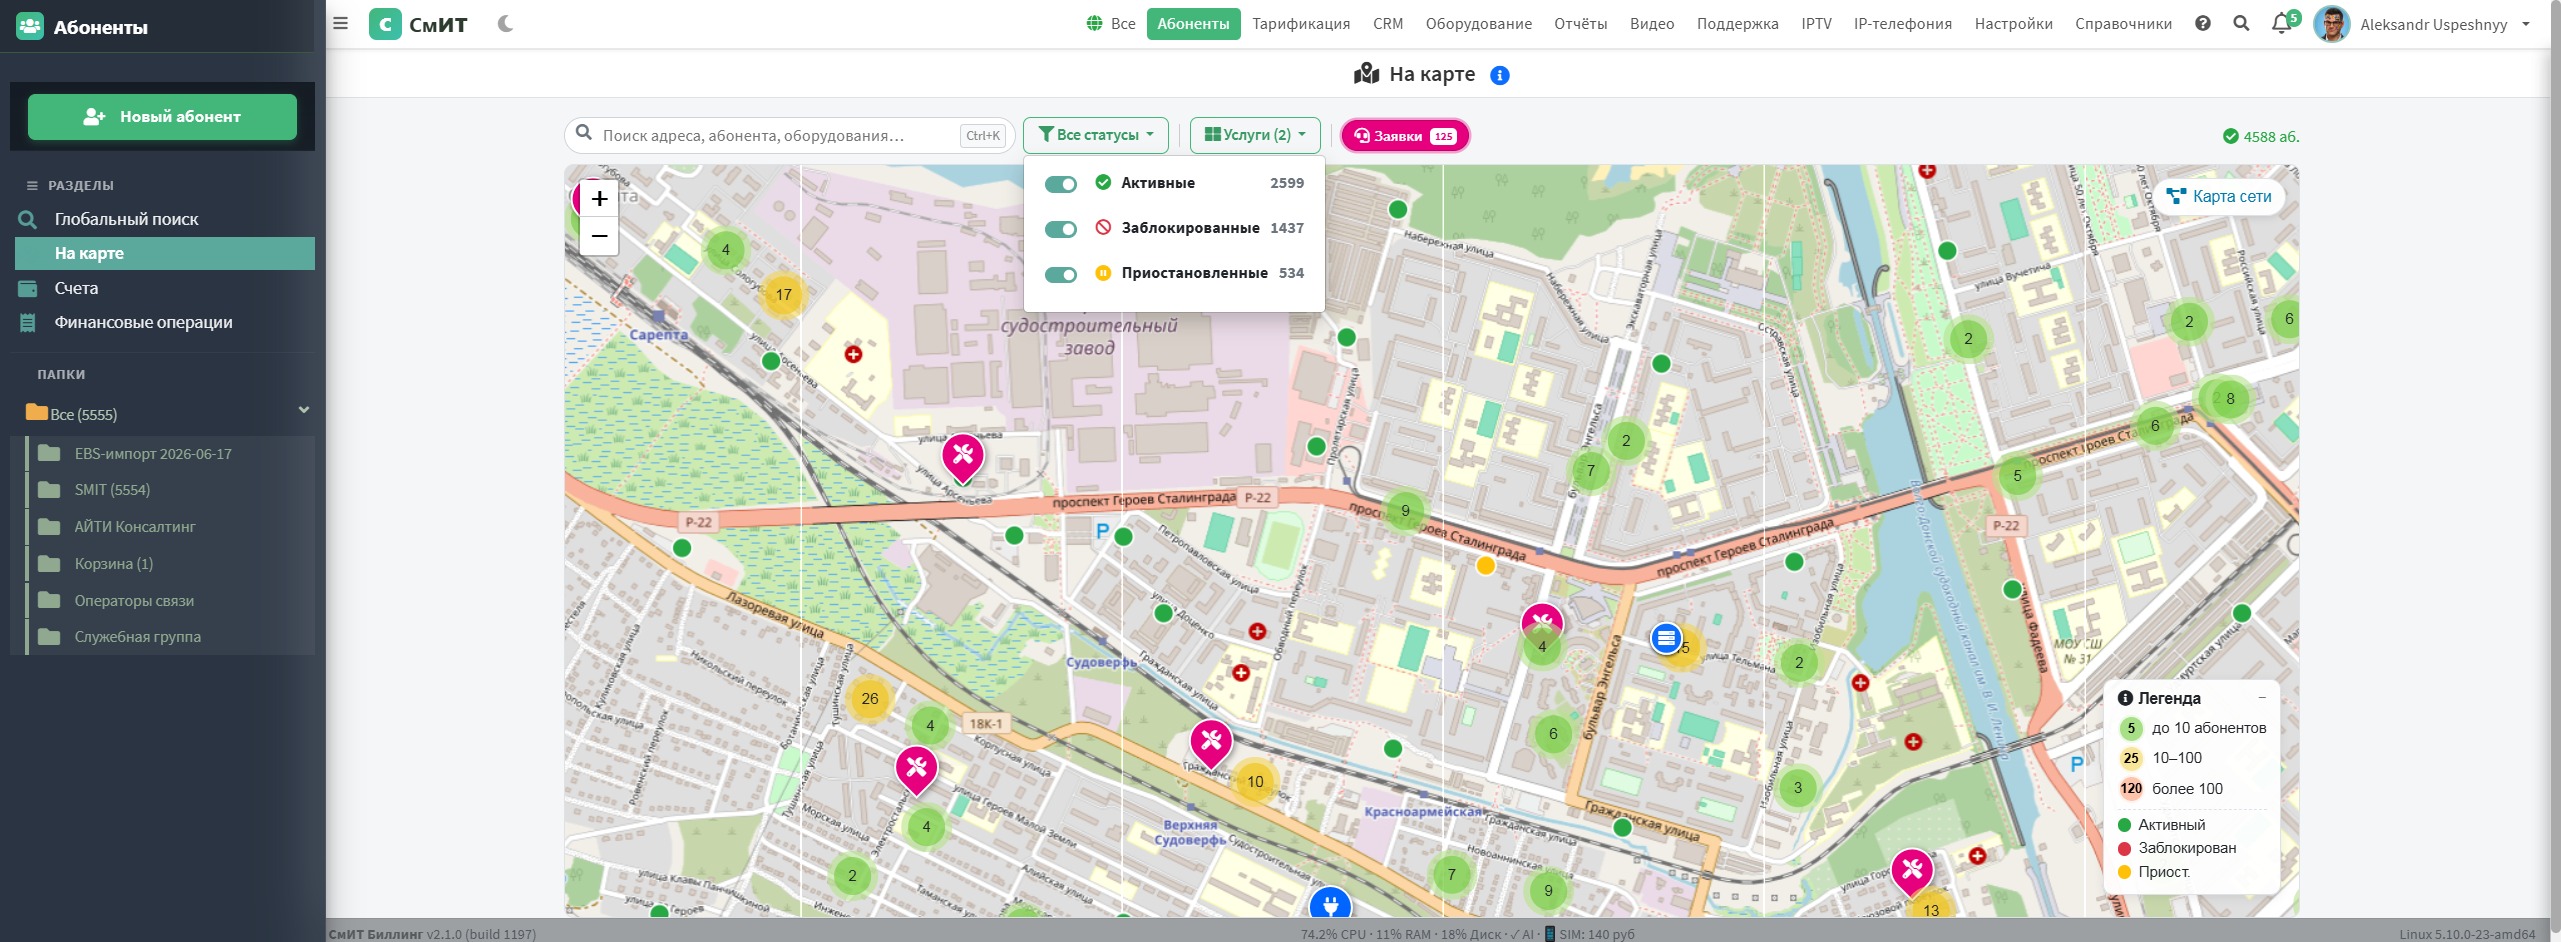Screen dimensions: 2561x942
Task: Toggle the Заблокированные status switch
Action: coord(1060,229)
